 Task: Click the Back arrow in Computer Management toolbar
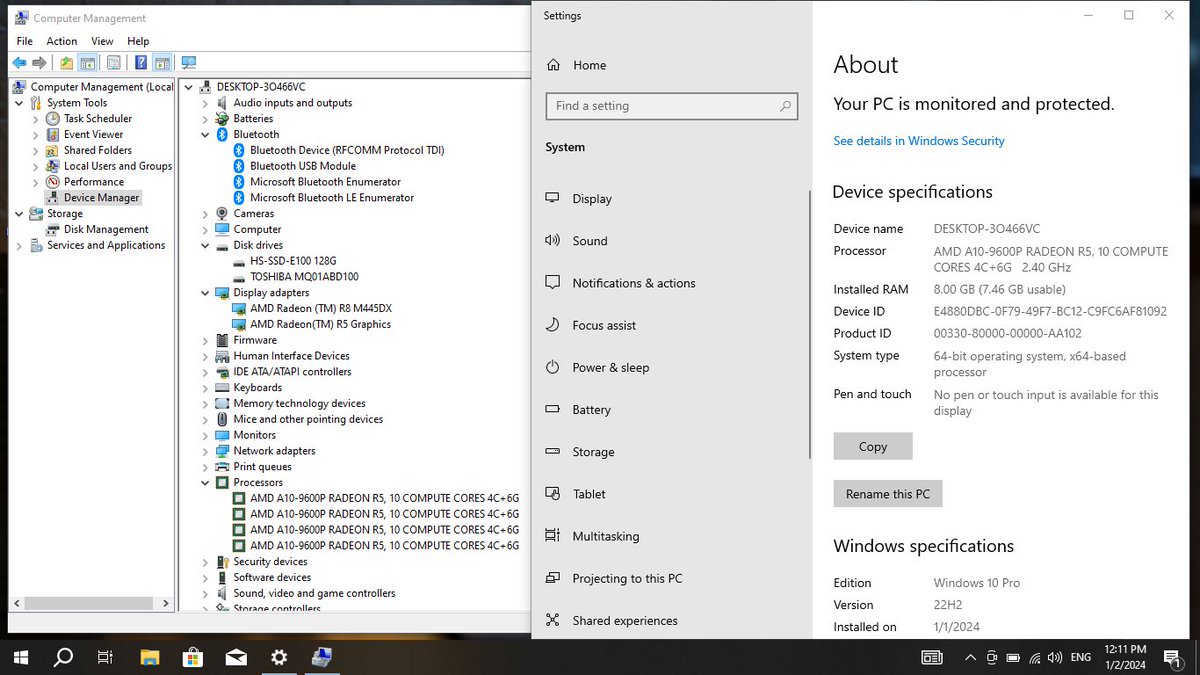[x=19, y=63]
